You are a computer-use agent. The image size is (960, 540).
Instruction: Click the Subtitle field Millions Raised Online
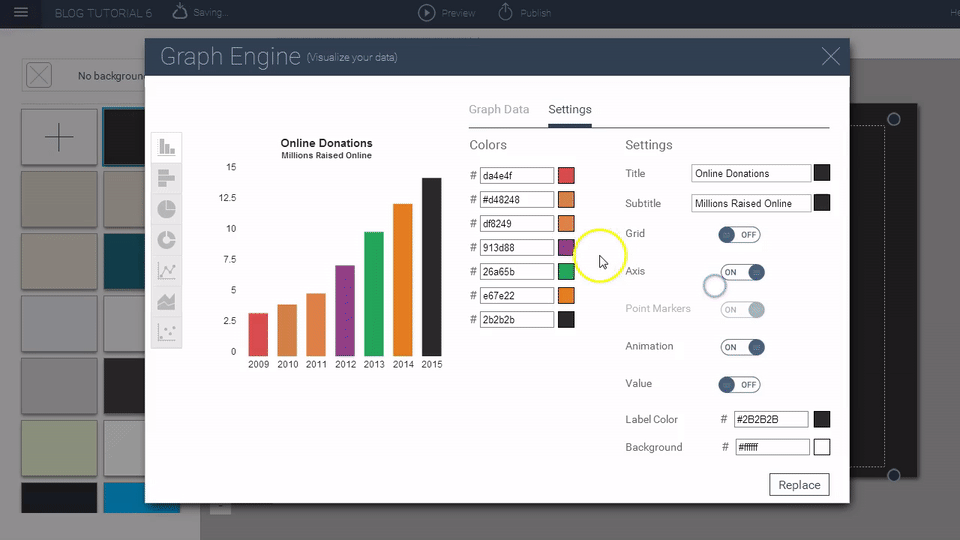coord(751,203)
